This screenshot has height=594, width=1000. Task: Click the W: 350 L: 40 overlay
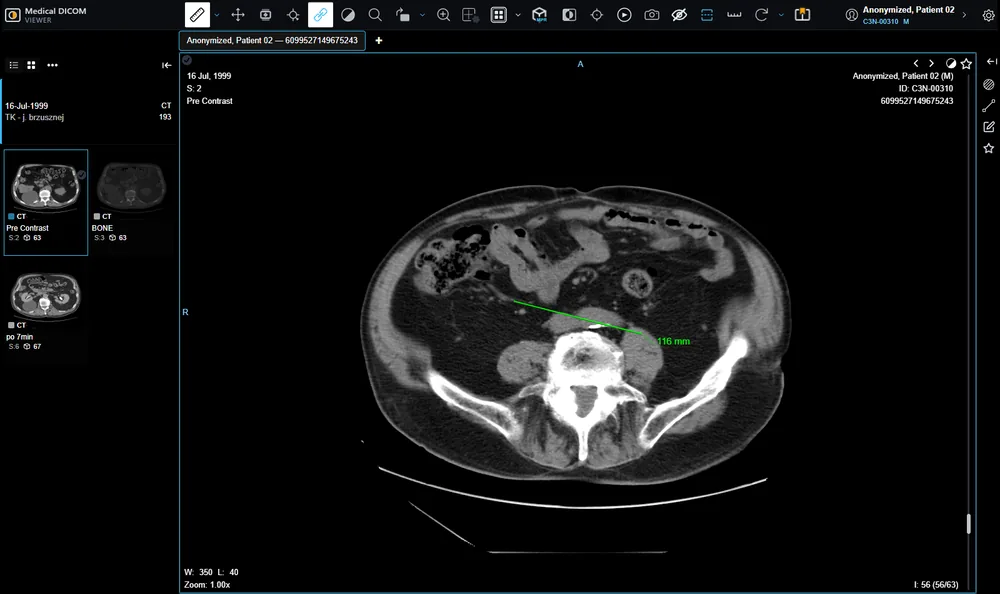tap(211, 572)
